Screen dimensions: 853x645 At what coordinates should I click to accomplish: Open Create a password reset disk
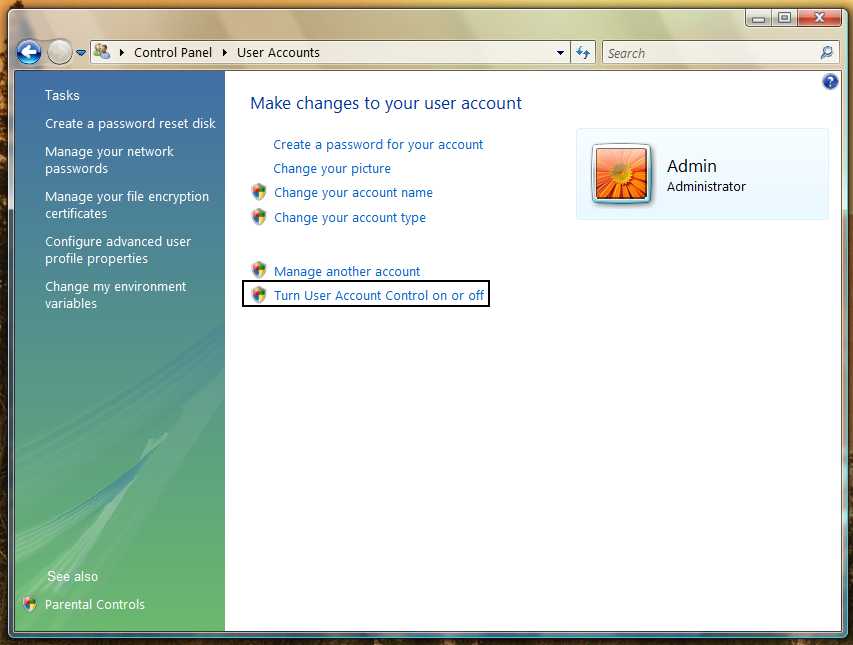click(130, 123)
